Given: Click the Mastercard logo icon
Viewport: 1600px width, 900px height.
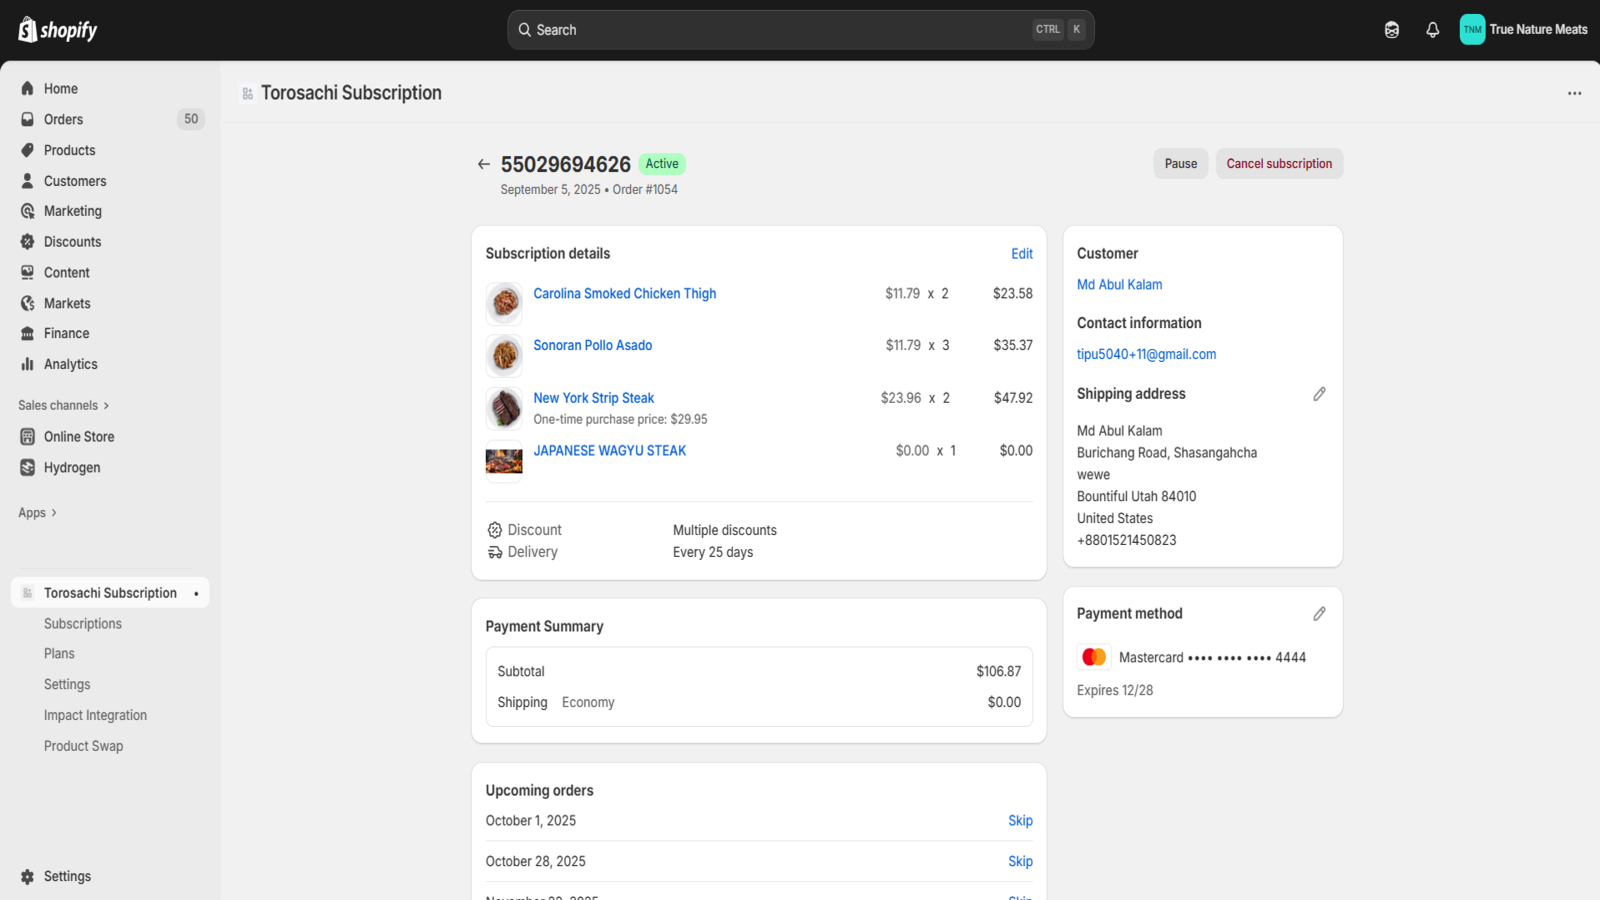Looking at the screenshot, I should (1094, 657).
